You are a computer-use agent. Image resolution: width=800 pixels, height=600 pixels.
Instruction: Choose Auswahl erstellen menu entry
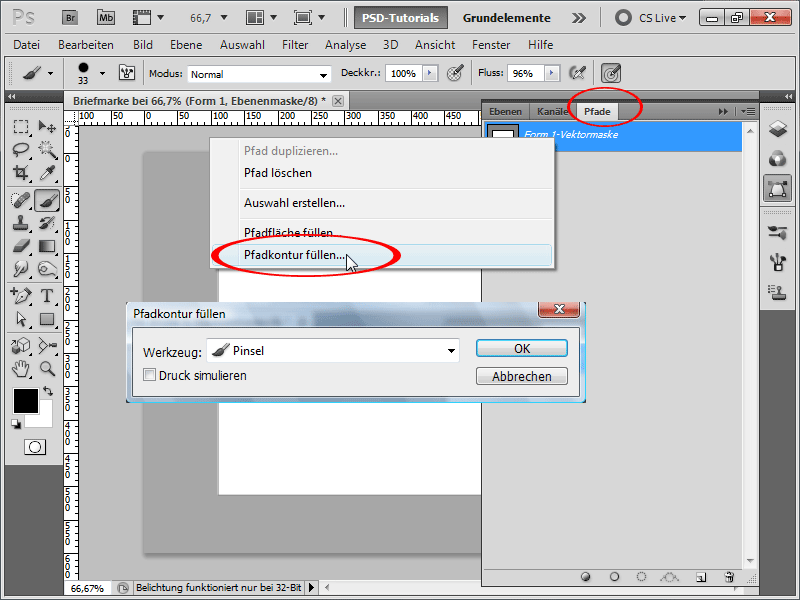382,203
